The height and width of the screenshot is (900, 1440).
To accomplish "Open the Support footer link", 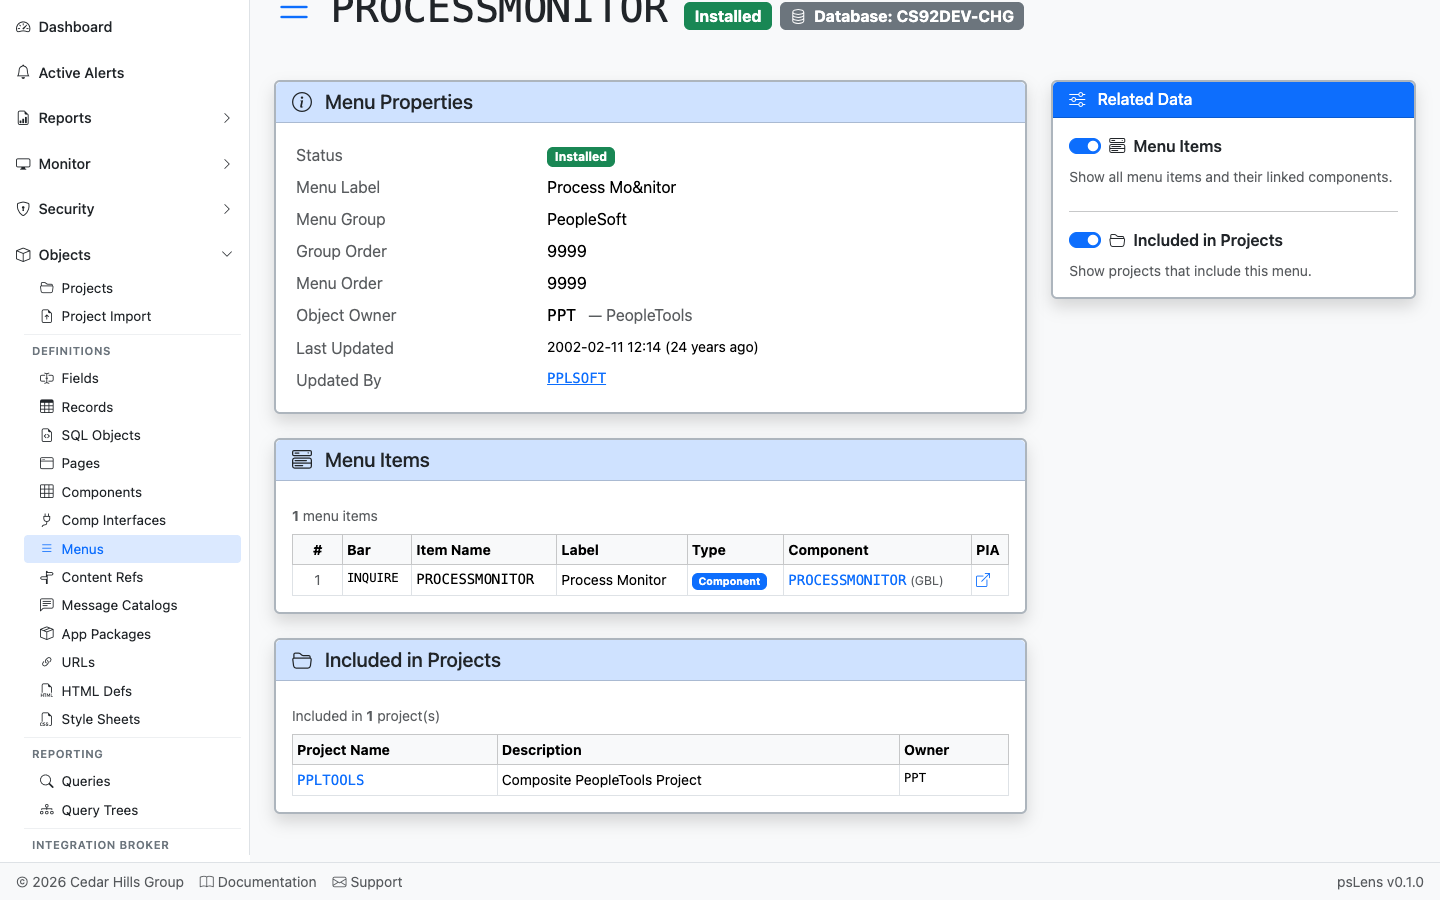I will [x=367, y=882].
